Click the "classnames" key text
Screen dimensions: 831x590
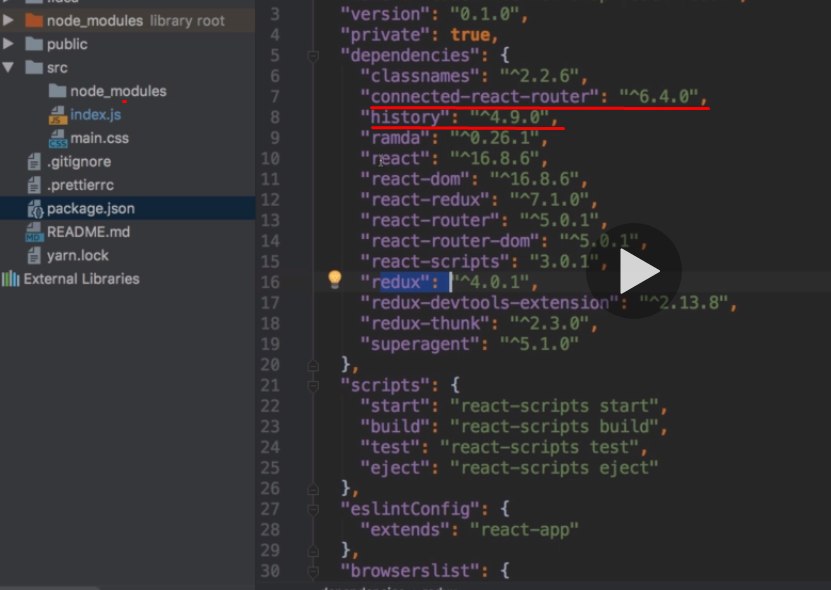pyautogui.click(x=420, y=76)
